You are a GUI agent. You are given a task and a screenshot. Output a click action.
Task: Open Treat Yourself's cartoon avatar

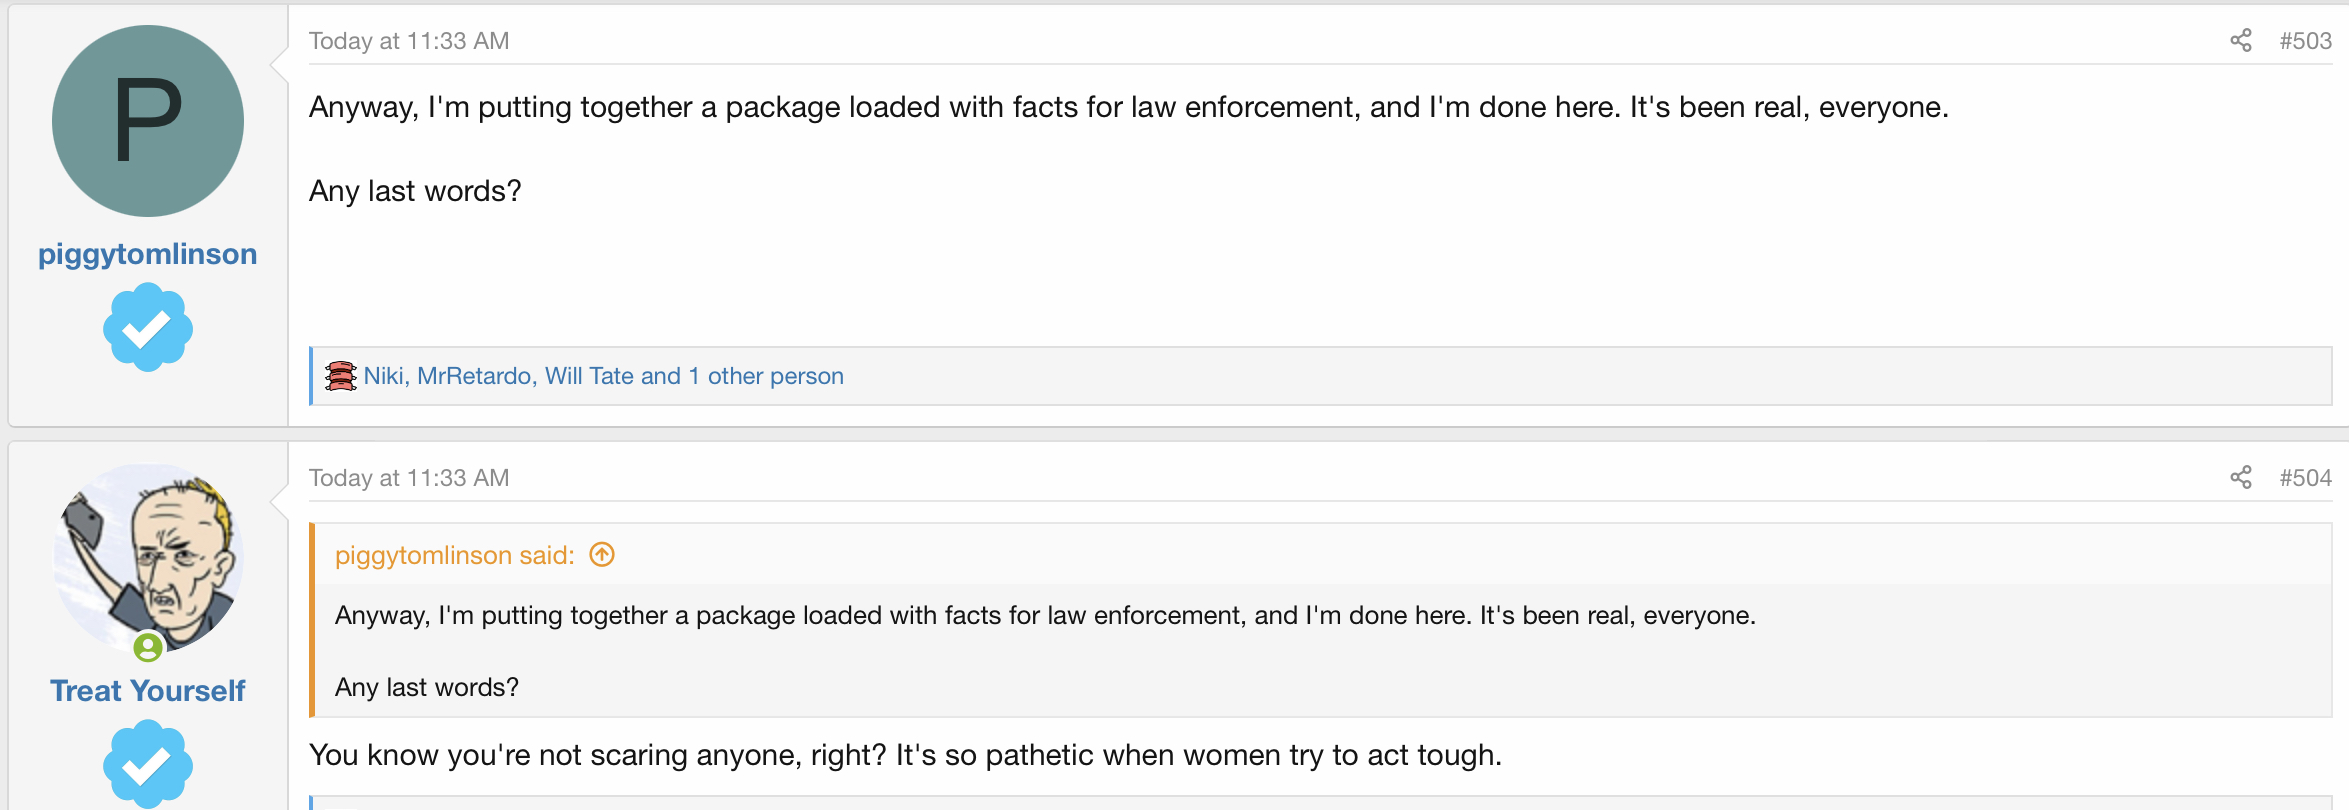click(148, 557)
